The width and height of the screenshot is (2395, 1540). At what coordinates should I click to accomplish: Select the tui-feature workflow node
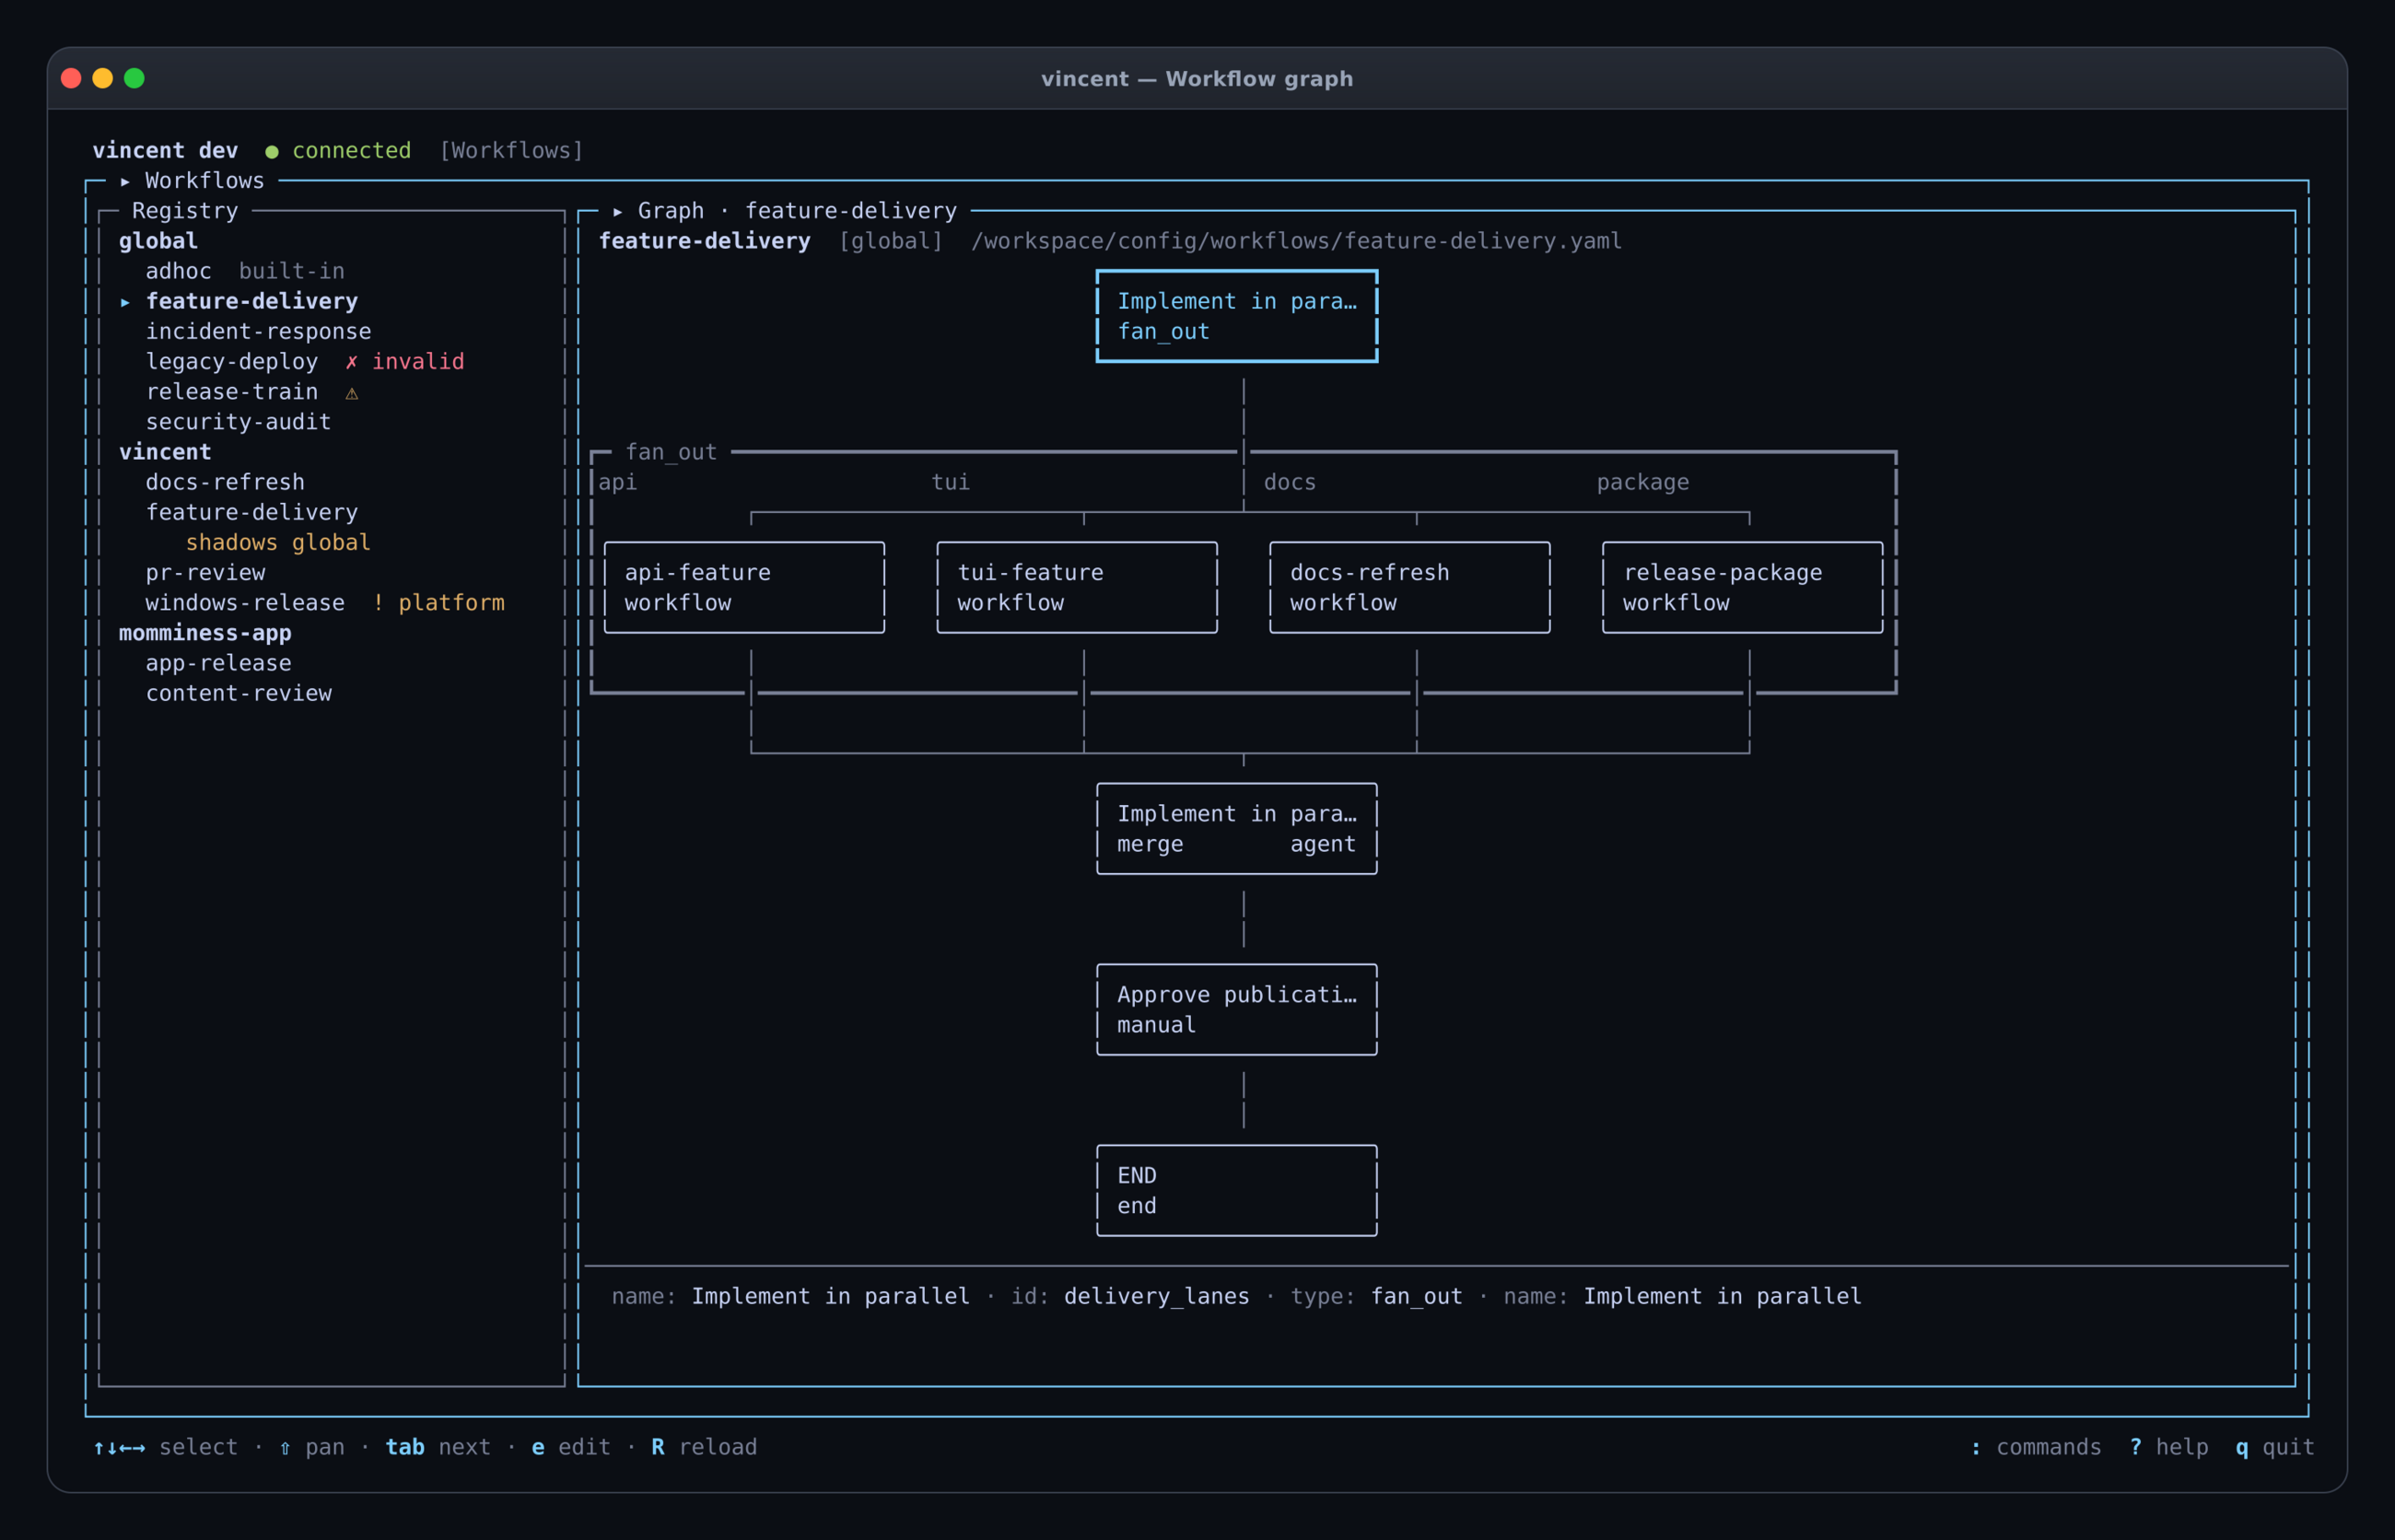pos(1077,588)
